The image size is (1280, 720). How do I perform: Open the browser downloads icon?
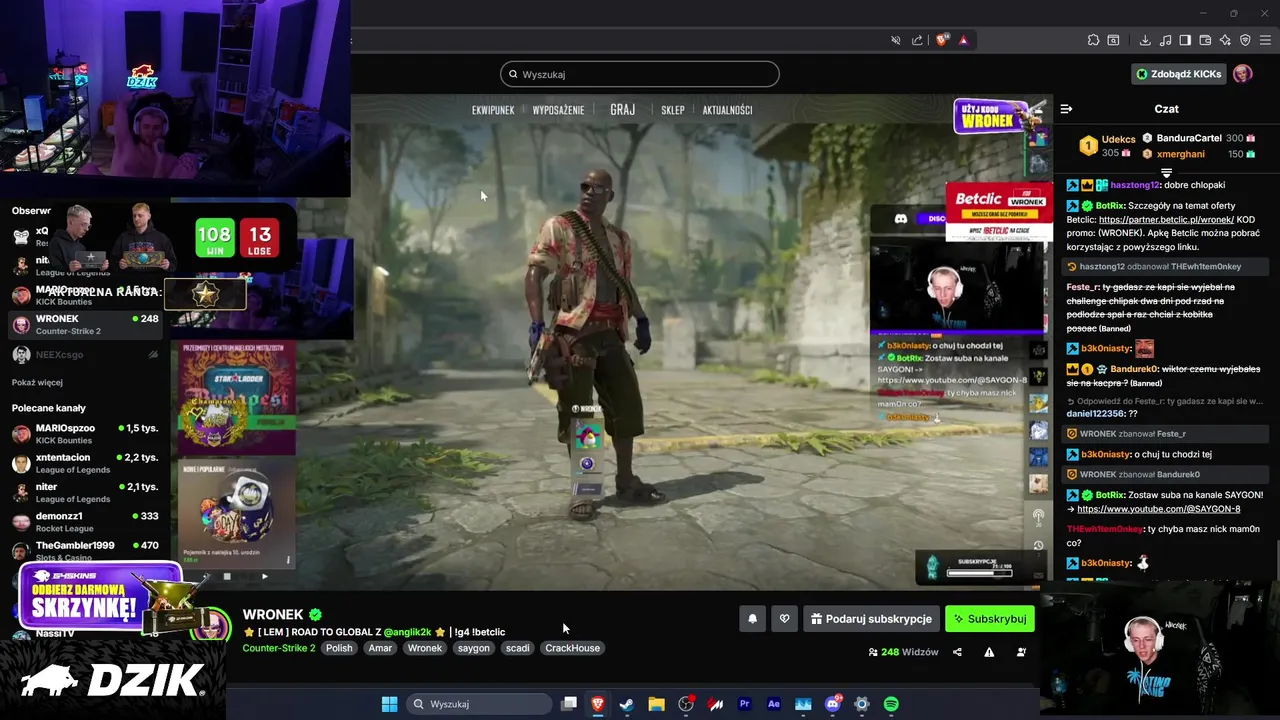click(x=1145, y=40)
